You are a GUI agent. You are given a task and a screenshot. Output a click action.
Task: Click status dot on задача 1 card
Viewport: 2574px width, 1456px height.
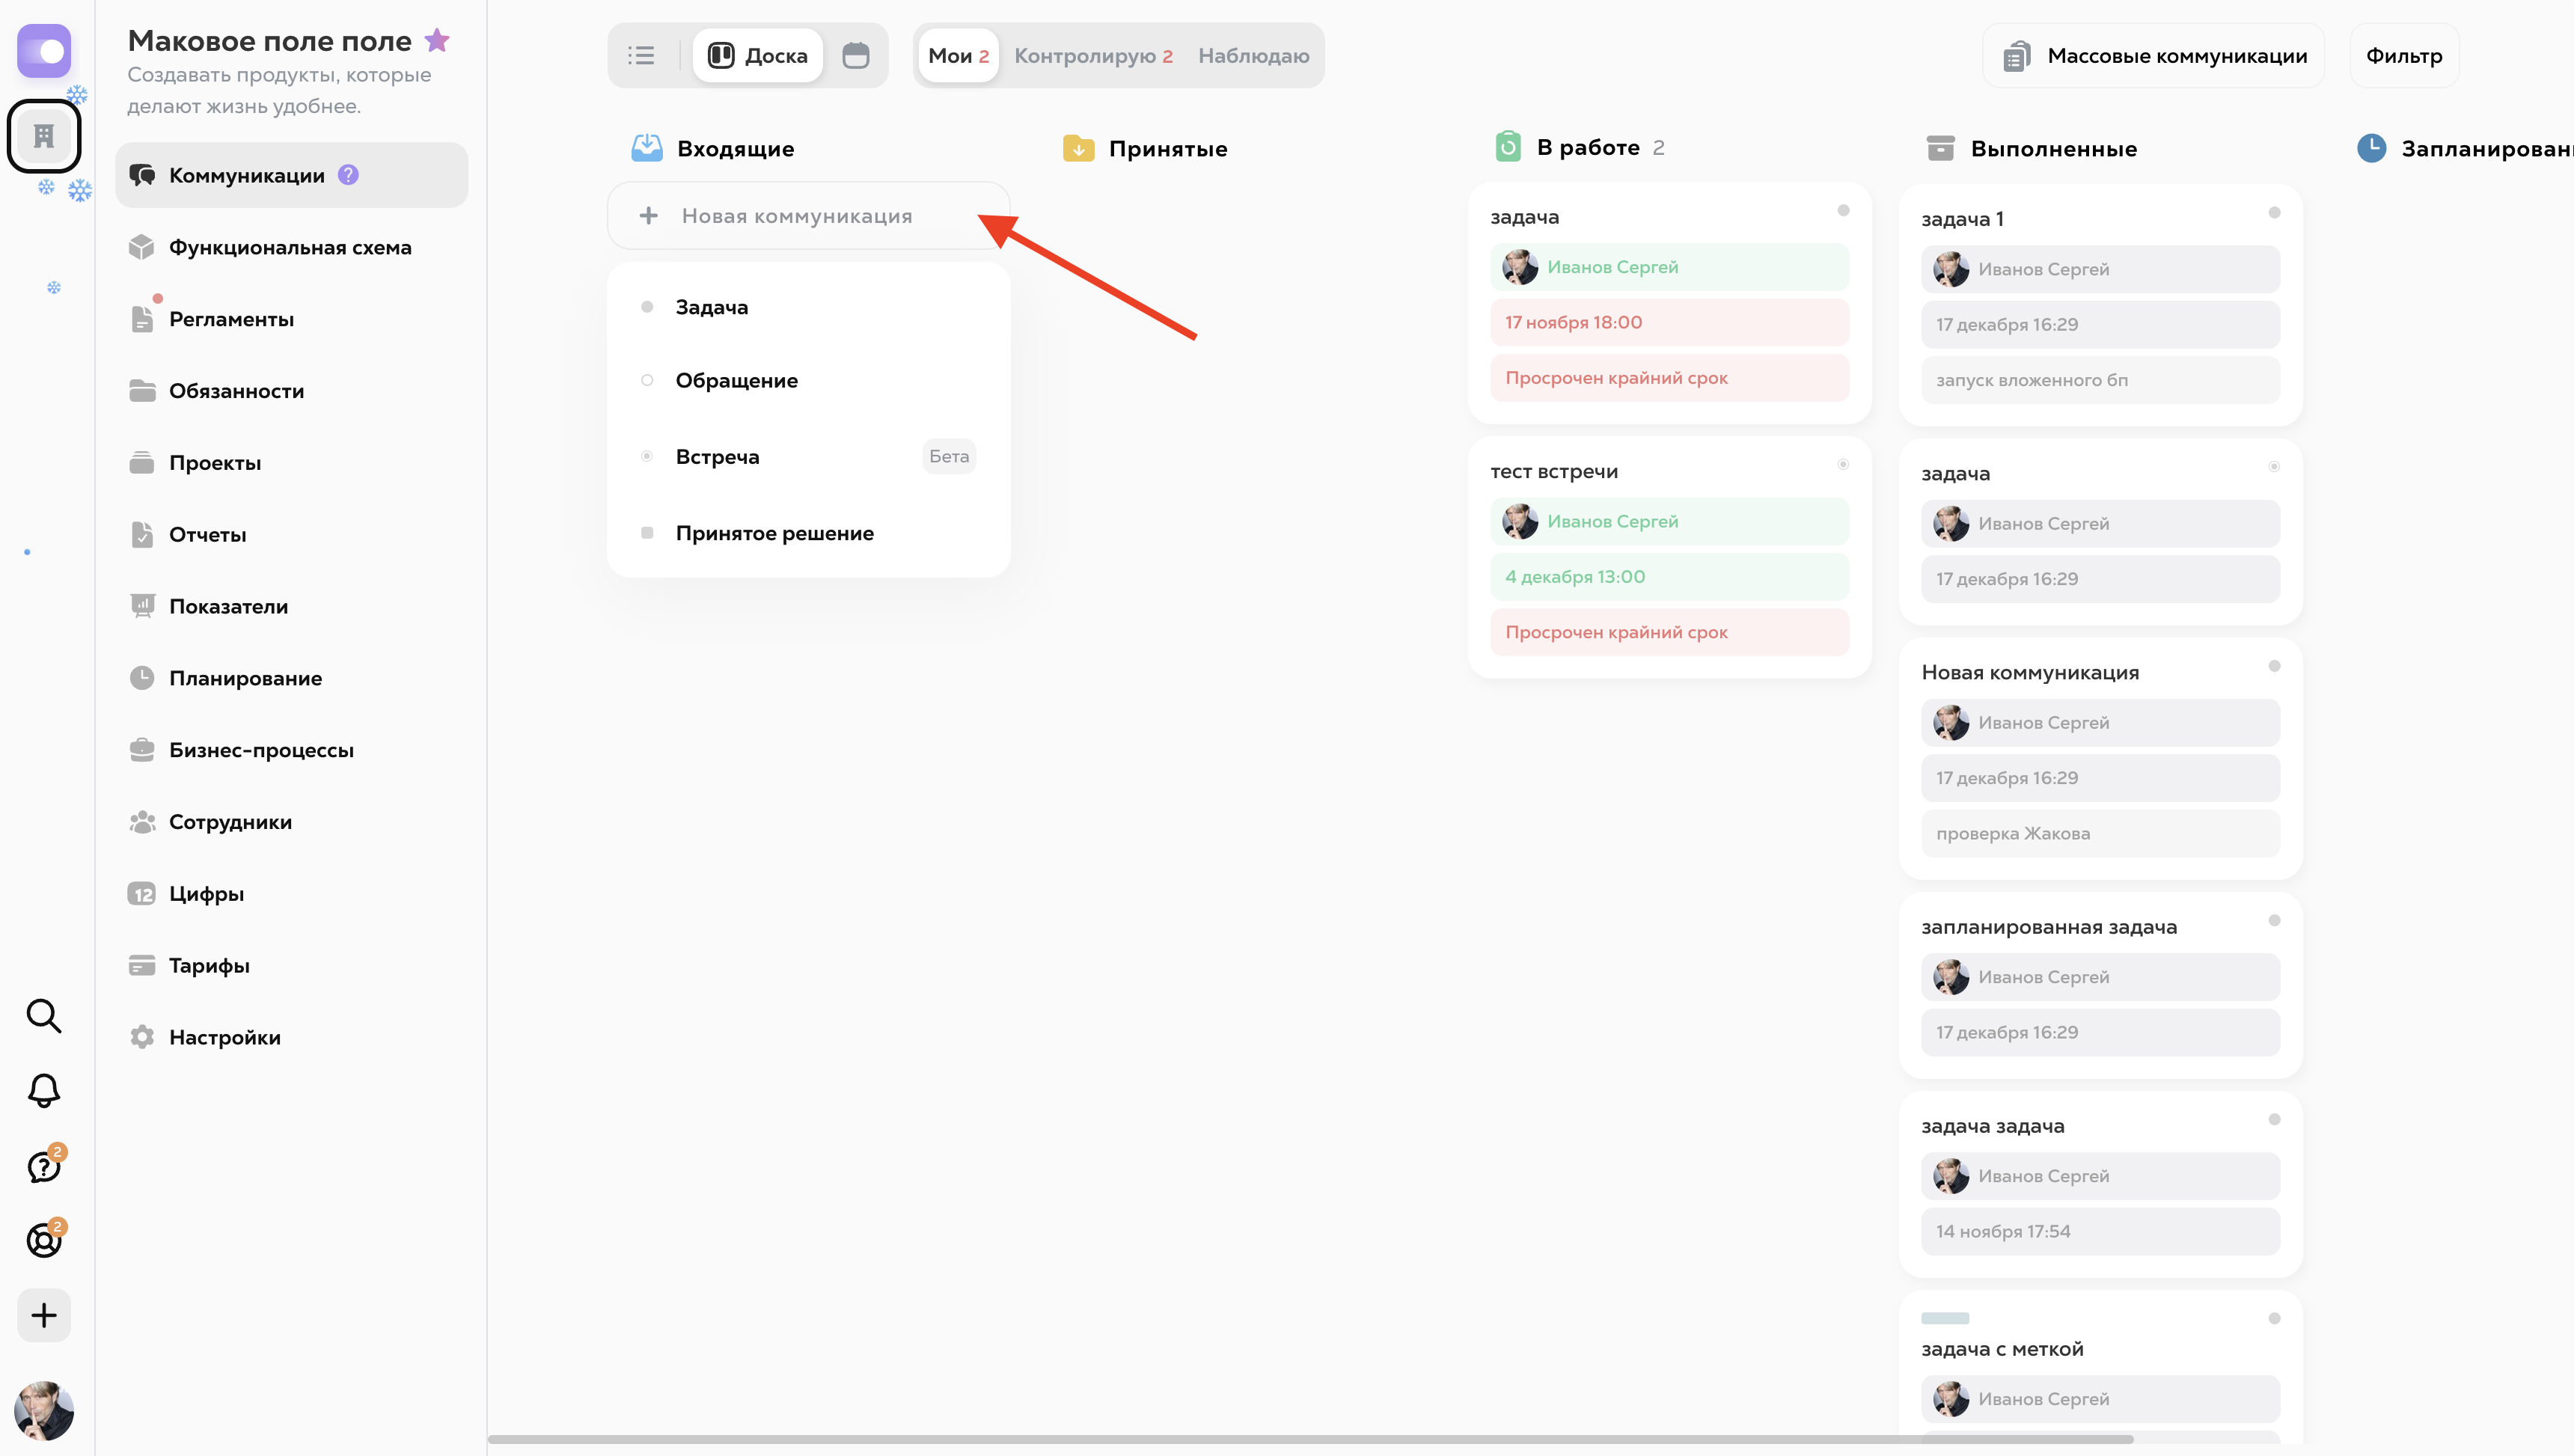click(x=2273, y=213)
